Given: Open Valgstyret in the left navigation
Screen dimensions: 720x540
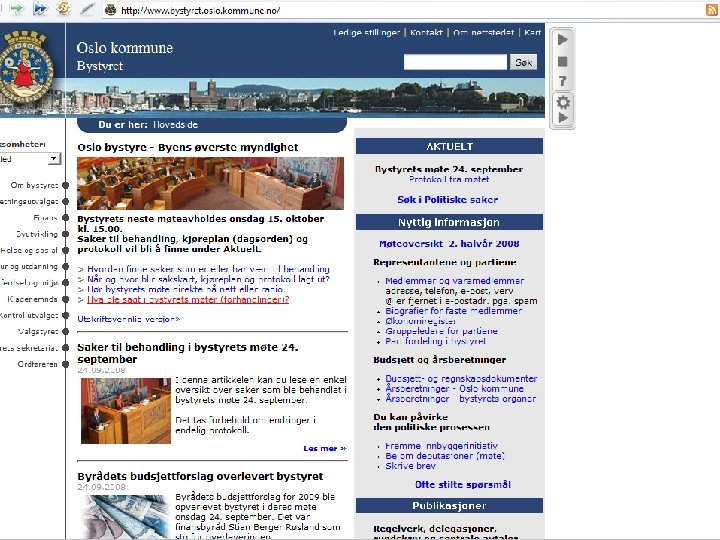Looking at the screenshot, I should [38, 331].
